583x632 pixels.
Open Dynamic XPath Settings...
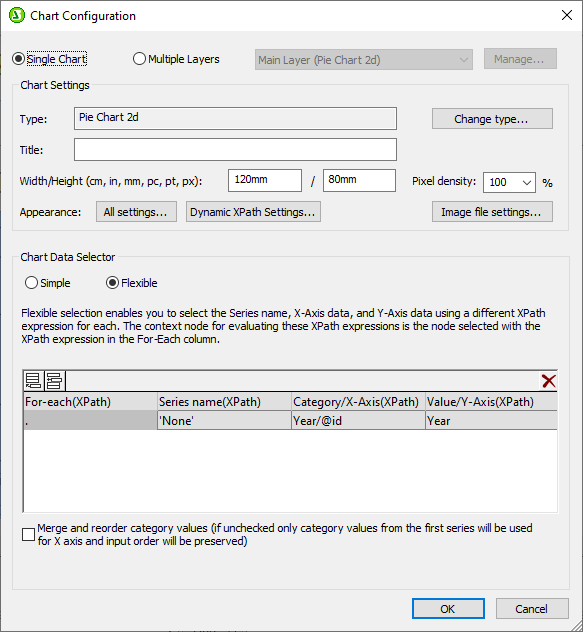click(x=253, y=212)
